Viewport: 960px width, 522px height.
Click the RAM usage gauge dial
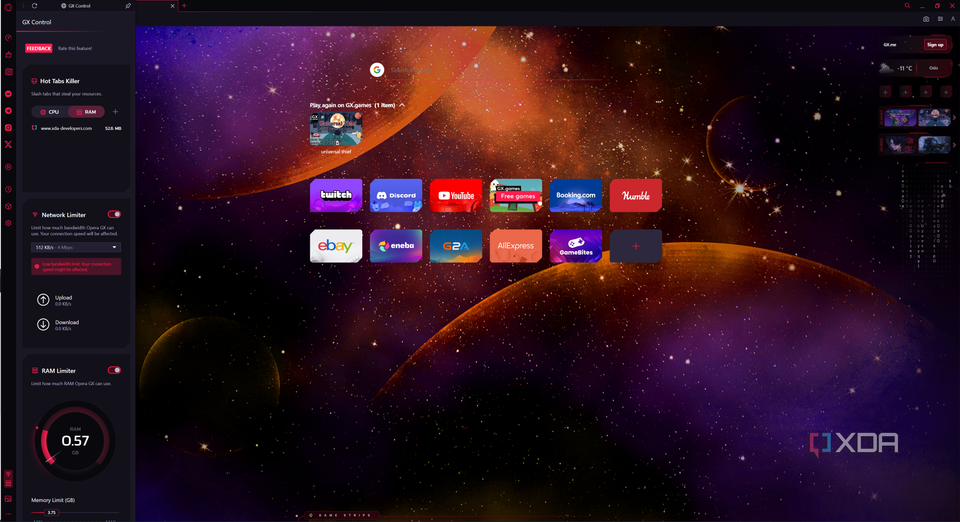(75, 441)
